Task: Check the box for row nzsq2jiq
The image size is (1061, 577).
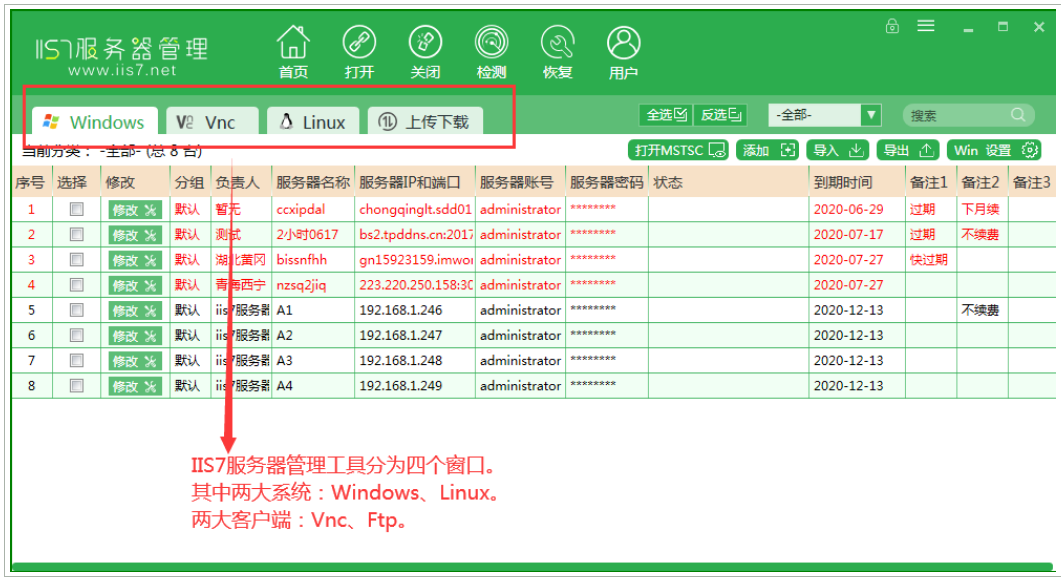Action: click(76, 285)
